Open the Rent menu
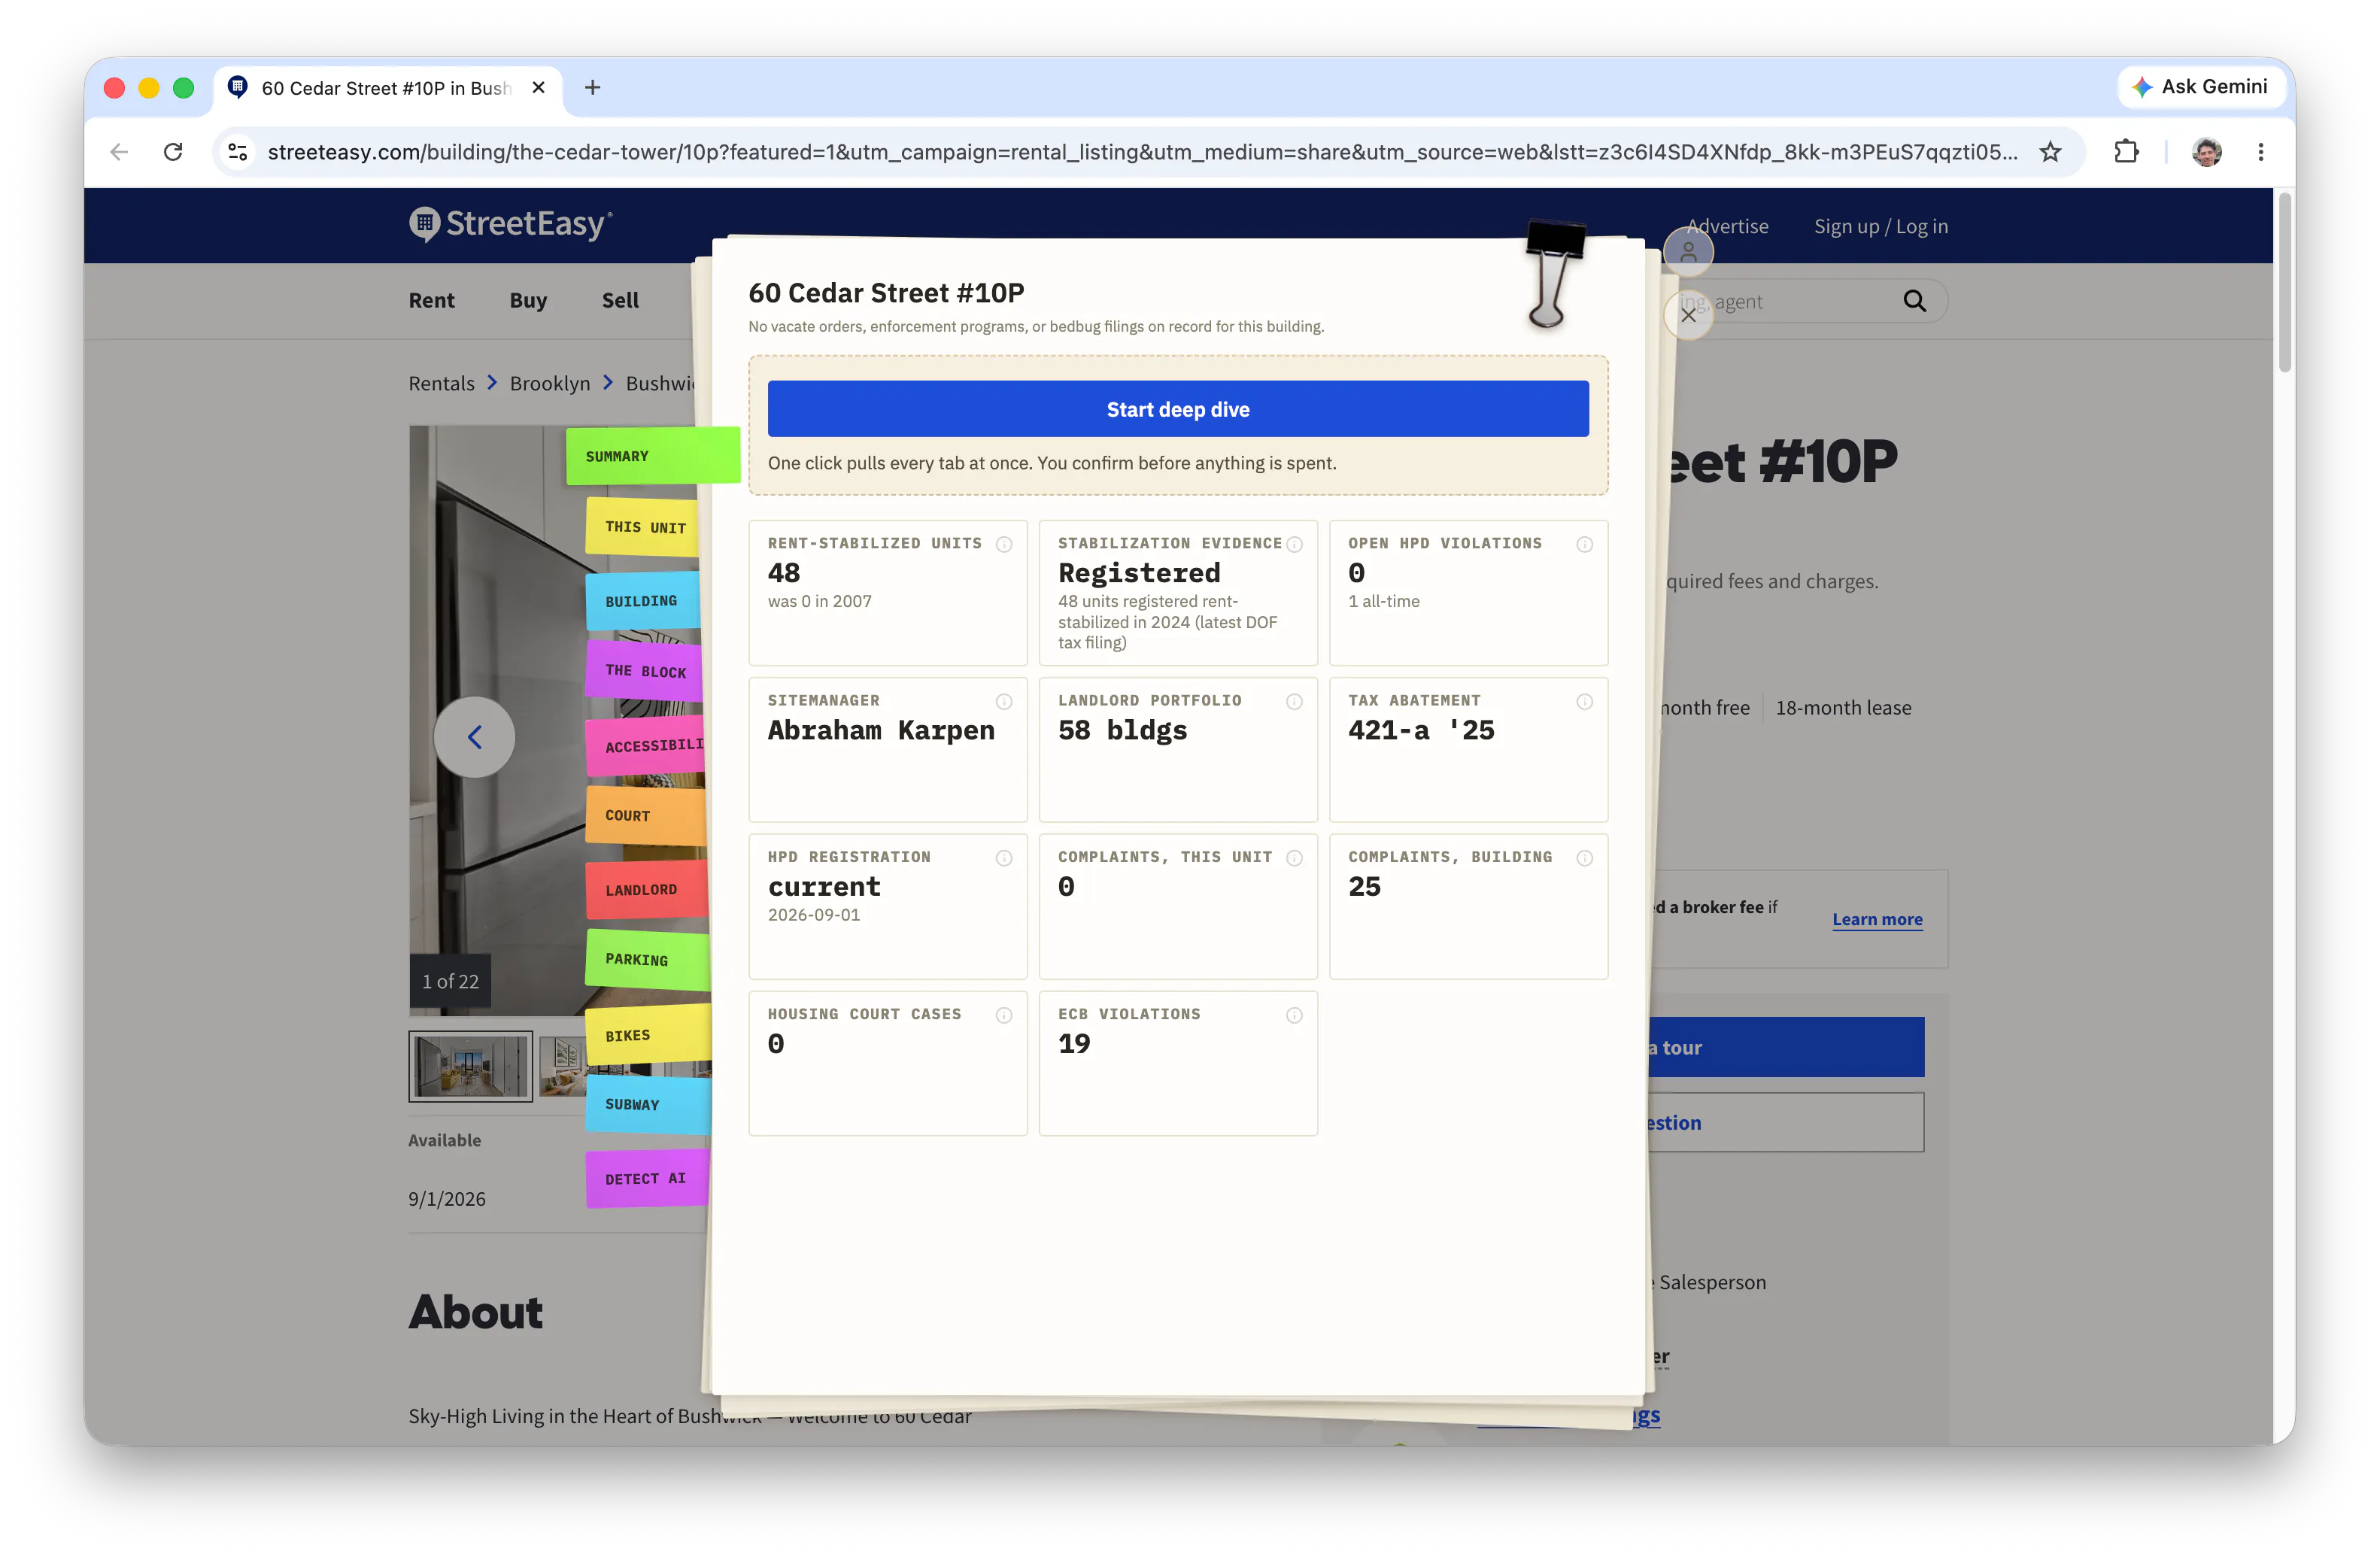2380x1557 pixels. pyautogui.click(x=431, y=300)
